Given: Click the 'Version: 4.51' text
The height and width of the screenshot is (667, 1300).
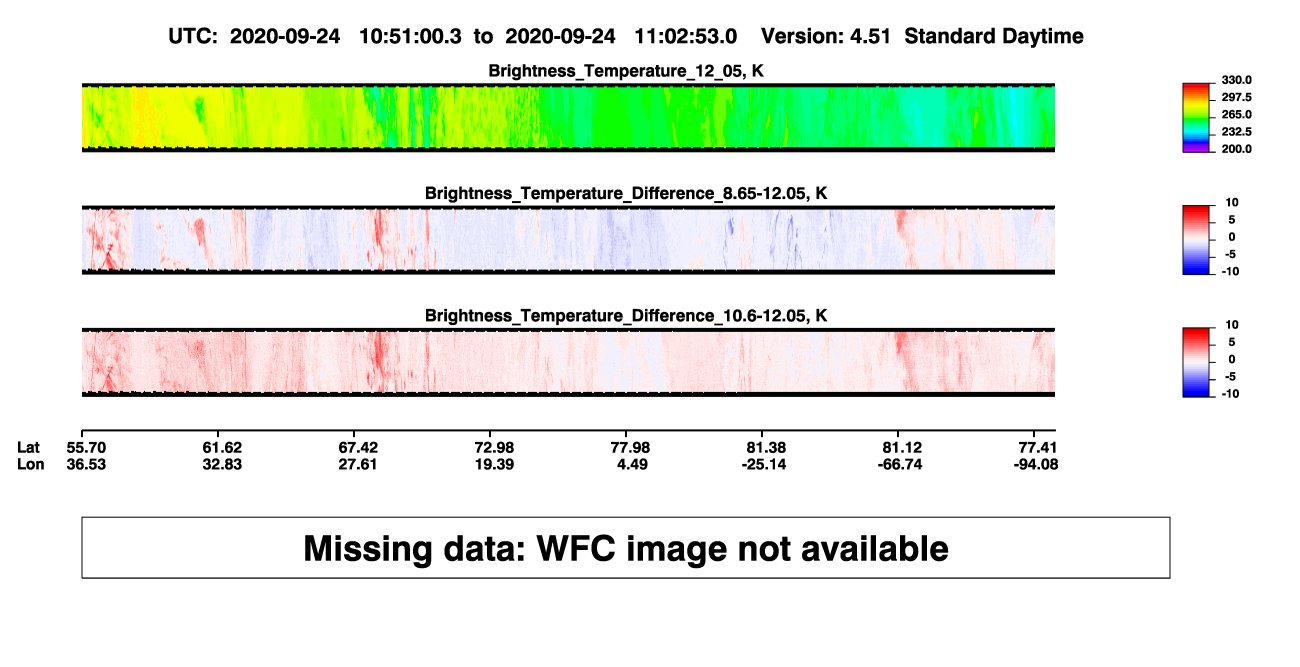Looking at the screenshot, I should click(828, 37).
